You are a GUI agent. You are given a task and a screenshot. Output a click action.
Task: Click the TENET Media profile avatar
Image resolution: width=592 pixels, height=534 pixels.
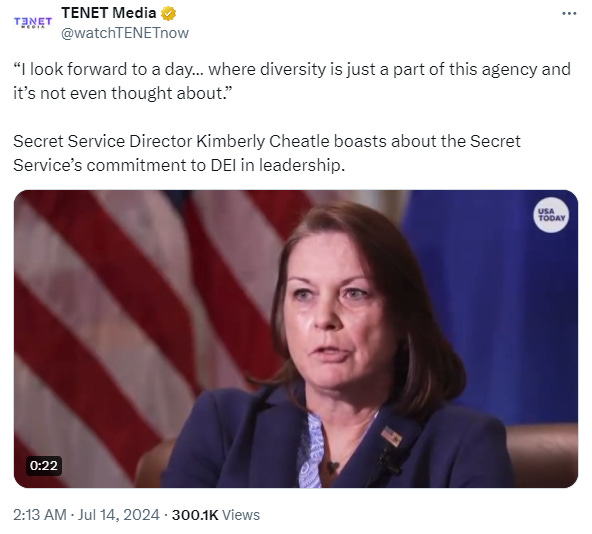33,22
